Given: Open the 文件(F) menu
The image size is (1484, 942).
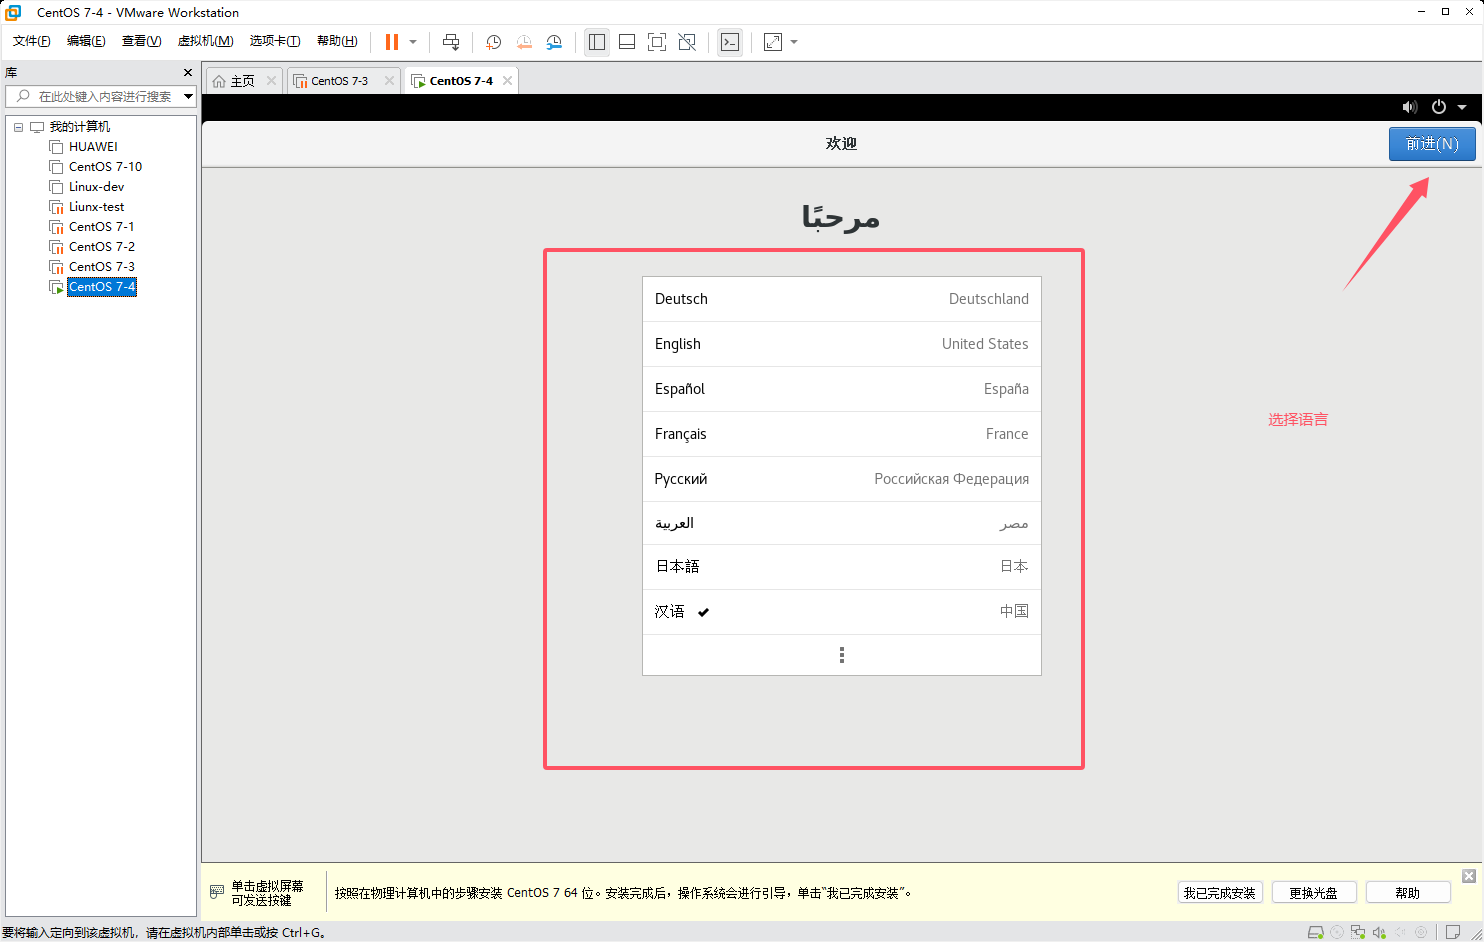Looking at the screenshot, I should 32,41.
